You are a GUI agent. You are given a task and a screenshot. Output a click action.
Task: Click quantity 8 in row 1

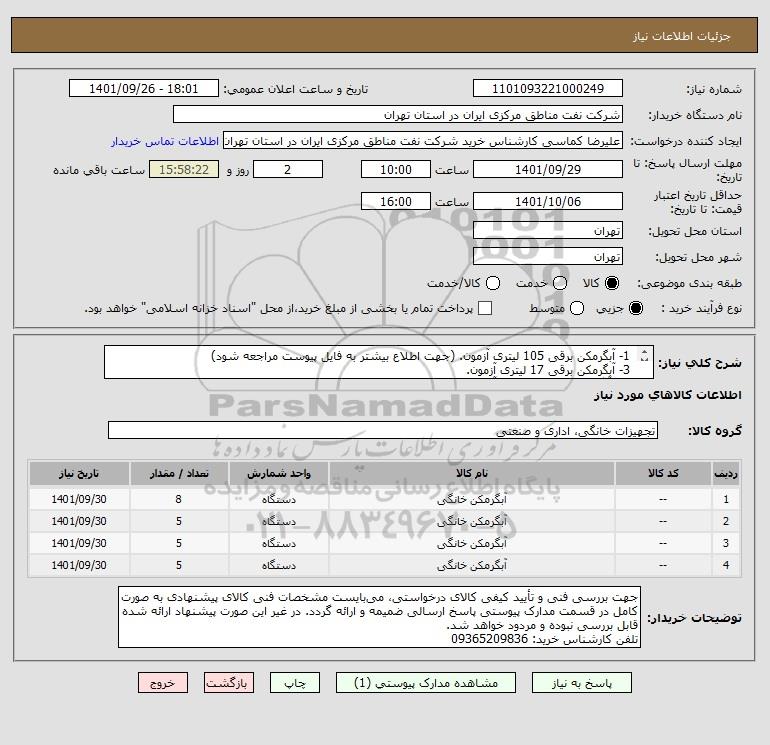pyautogui.click(x=179, y=499)
